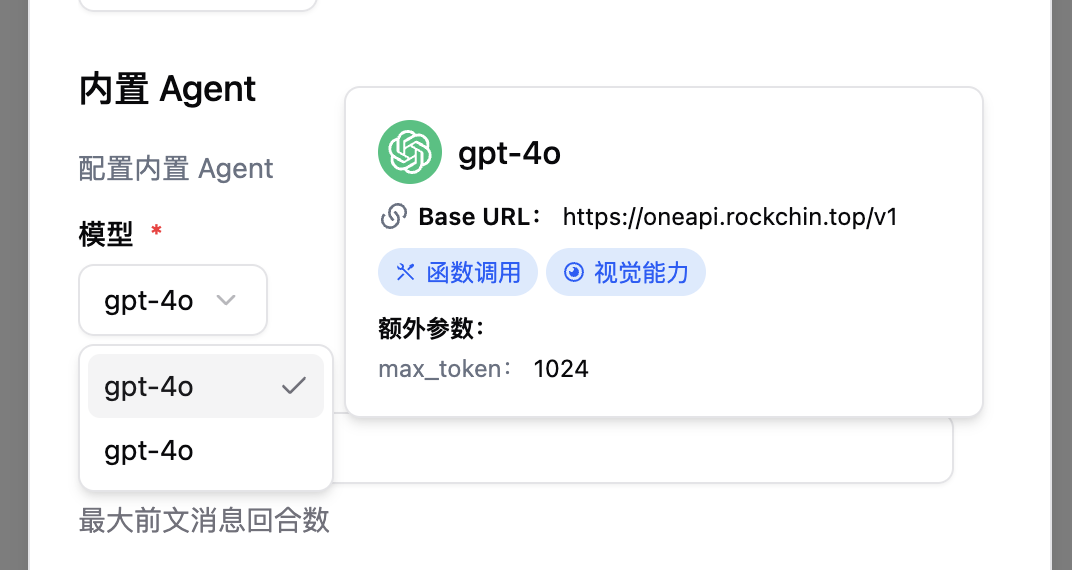
Task: Click the checkmark on the selected gpt-4o option
Action: [x=293, y=386]
